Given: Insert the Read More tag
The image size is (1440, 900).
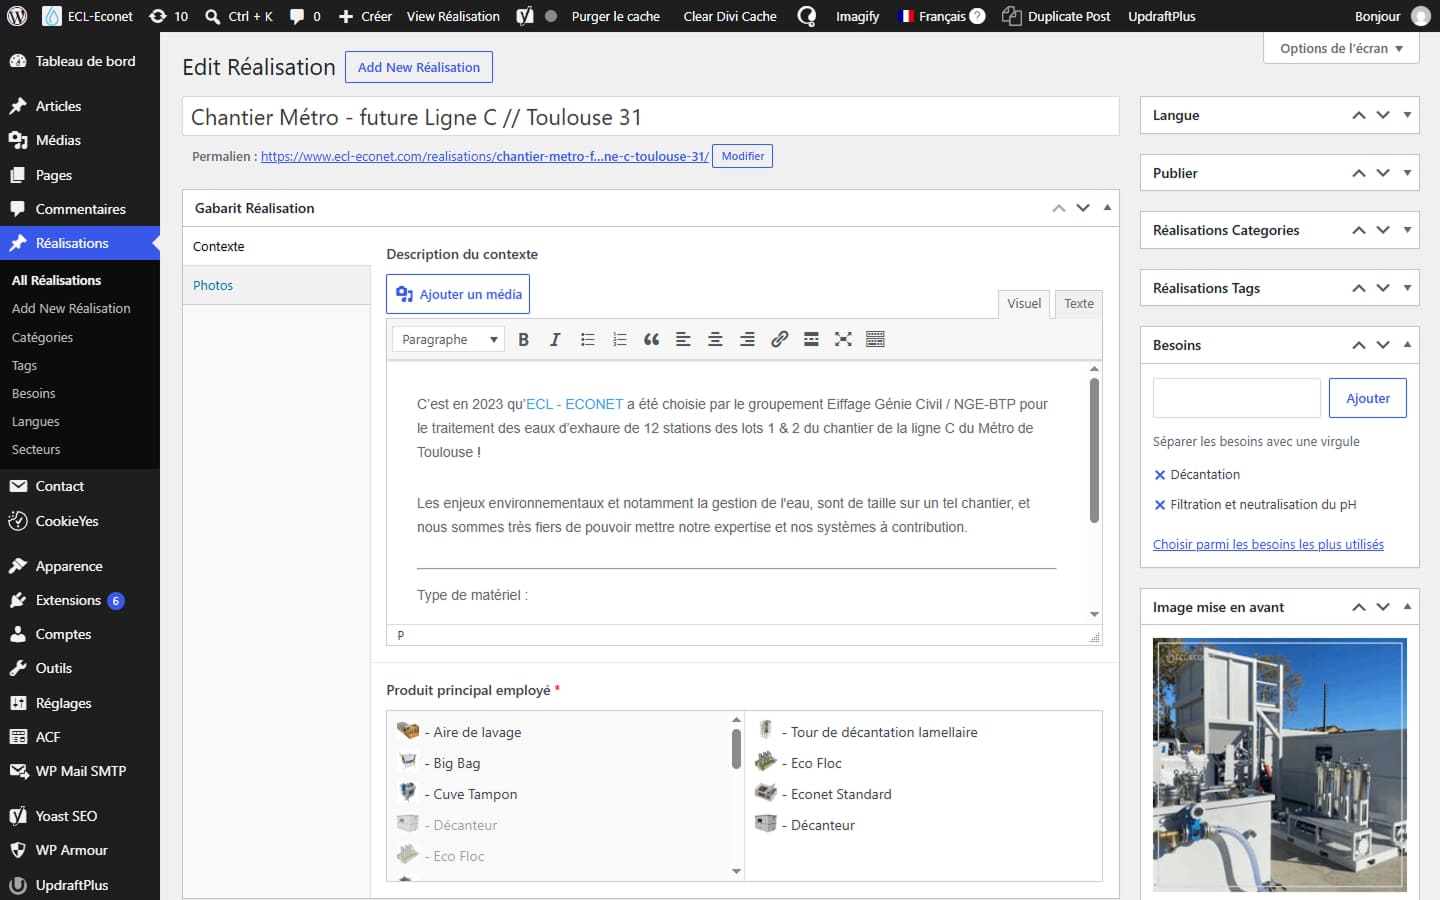Looking at the screenshot, I should [x=811, y=339].
